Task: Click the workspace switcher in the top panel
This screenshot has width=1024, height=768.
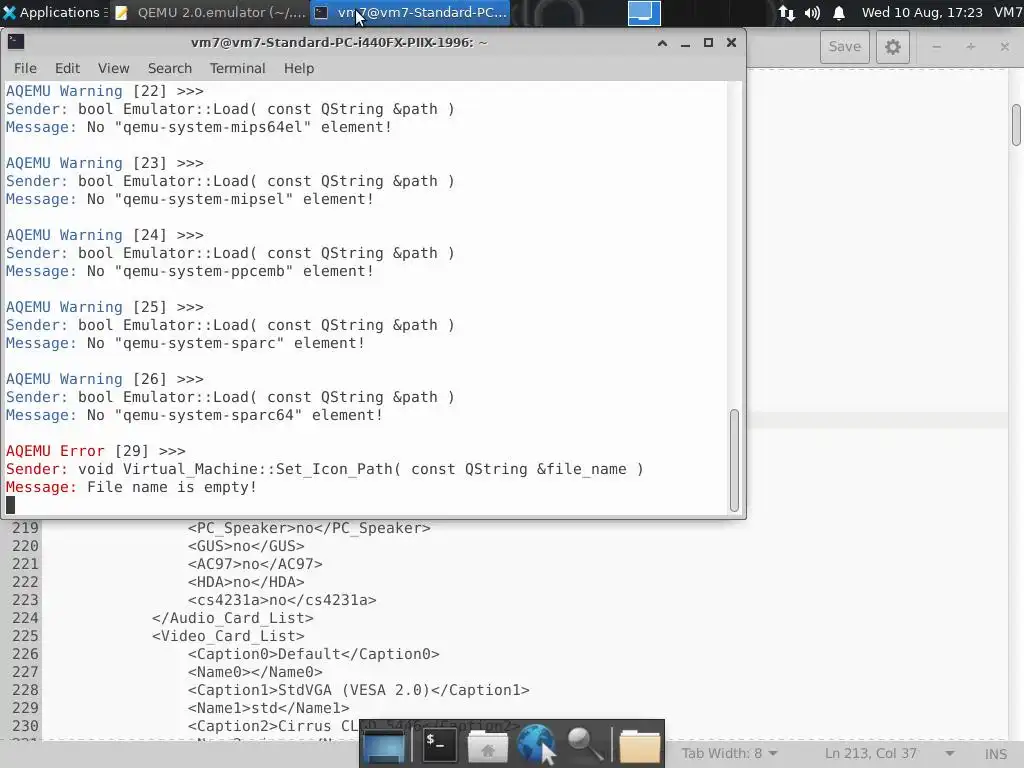Action: (643, 12)
